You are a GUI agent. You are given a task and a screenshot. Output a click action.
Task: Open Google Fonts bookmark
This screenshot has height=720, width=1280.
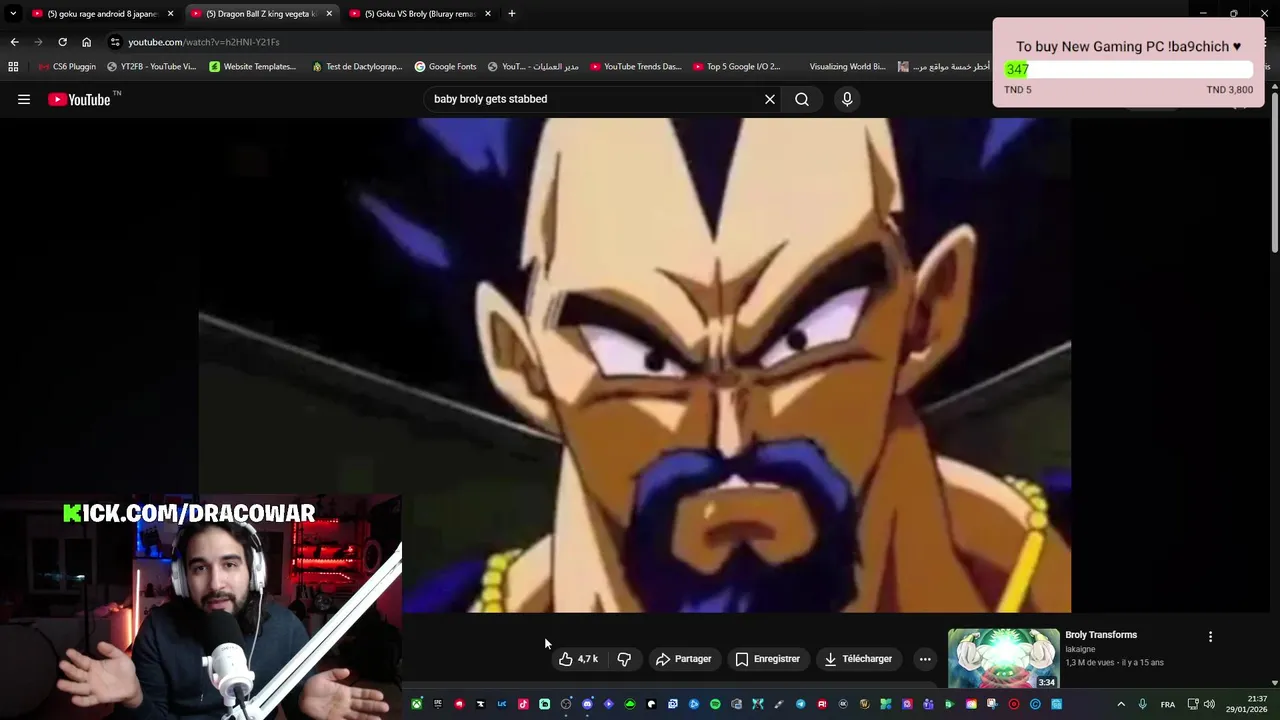pos(446,67)
